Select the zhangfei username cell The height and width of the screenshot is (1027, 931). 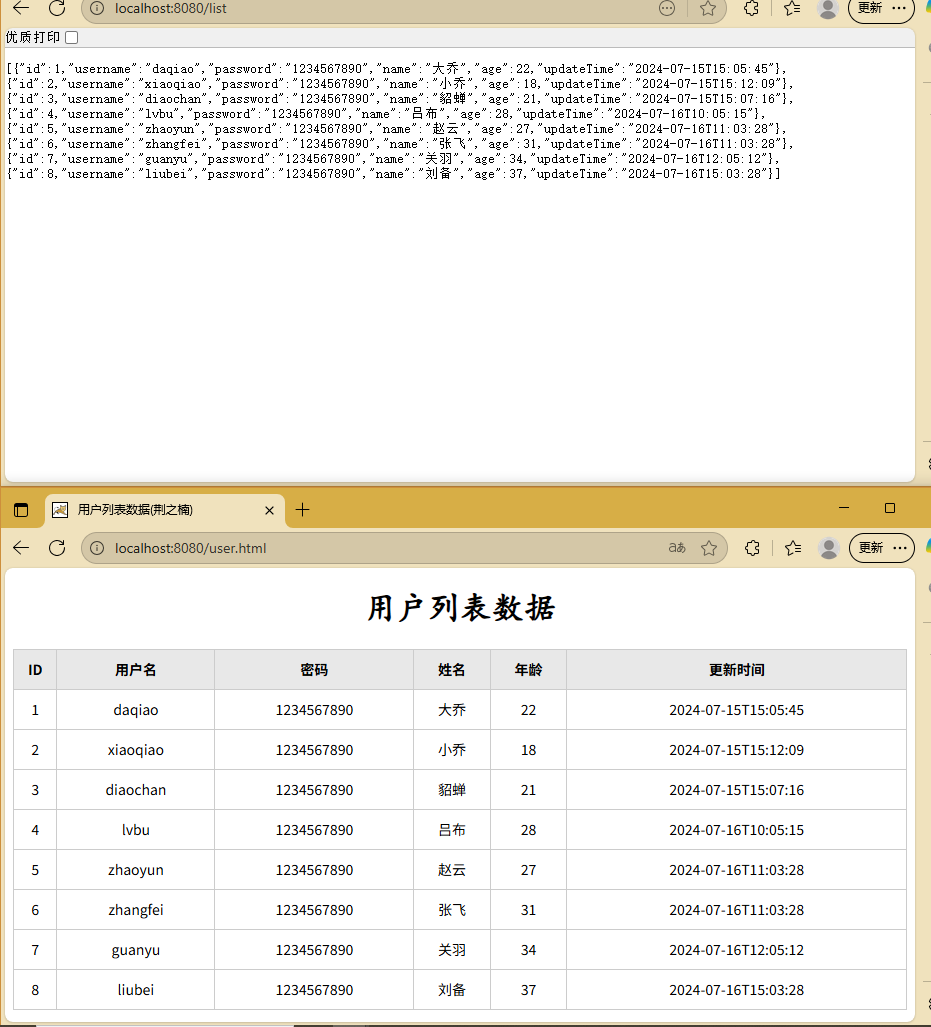coord(136,910)
